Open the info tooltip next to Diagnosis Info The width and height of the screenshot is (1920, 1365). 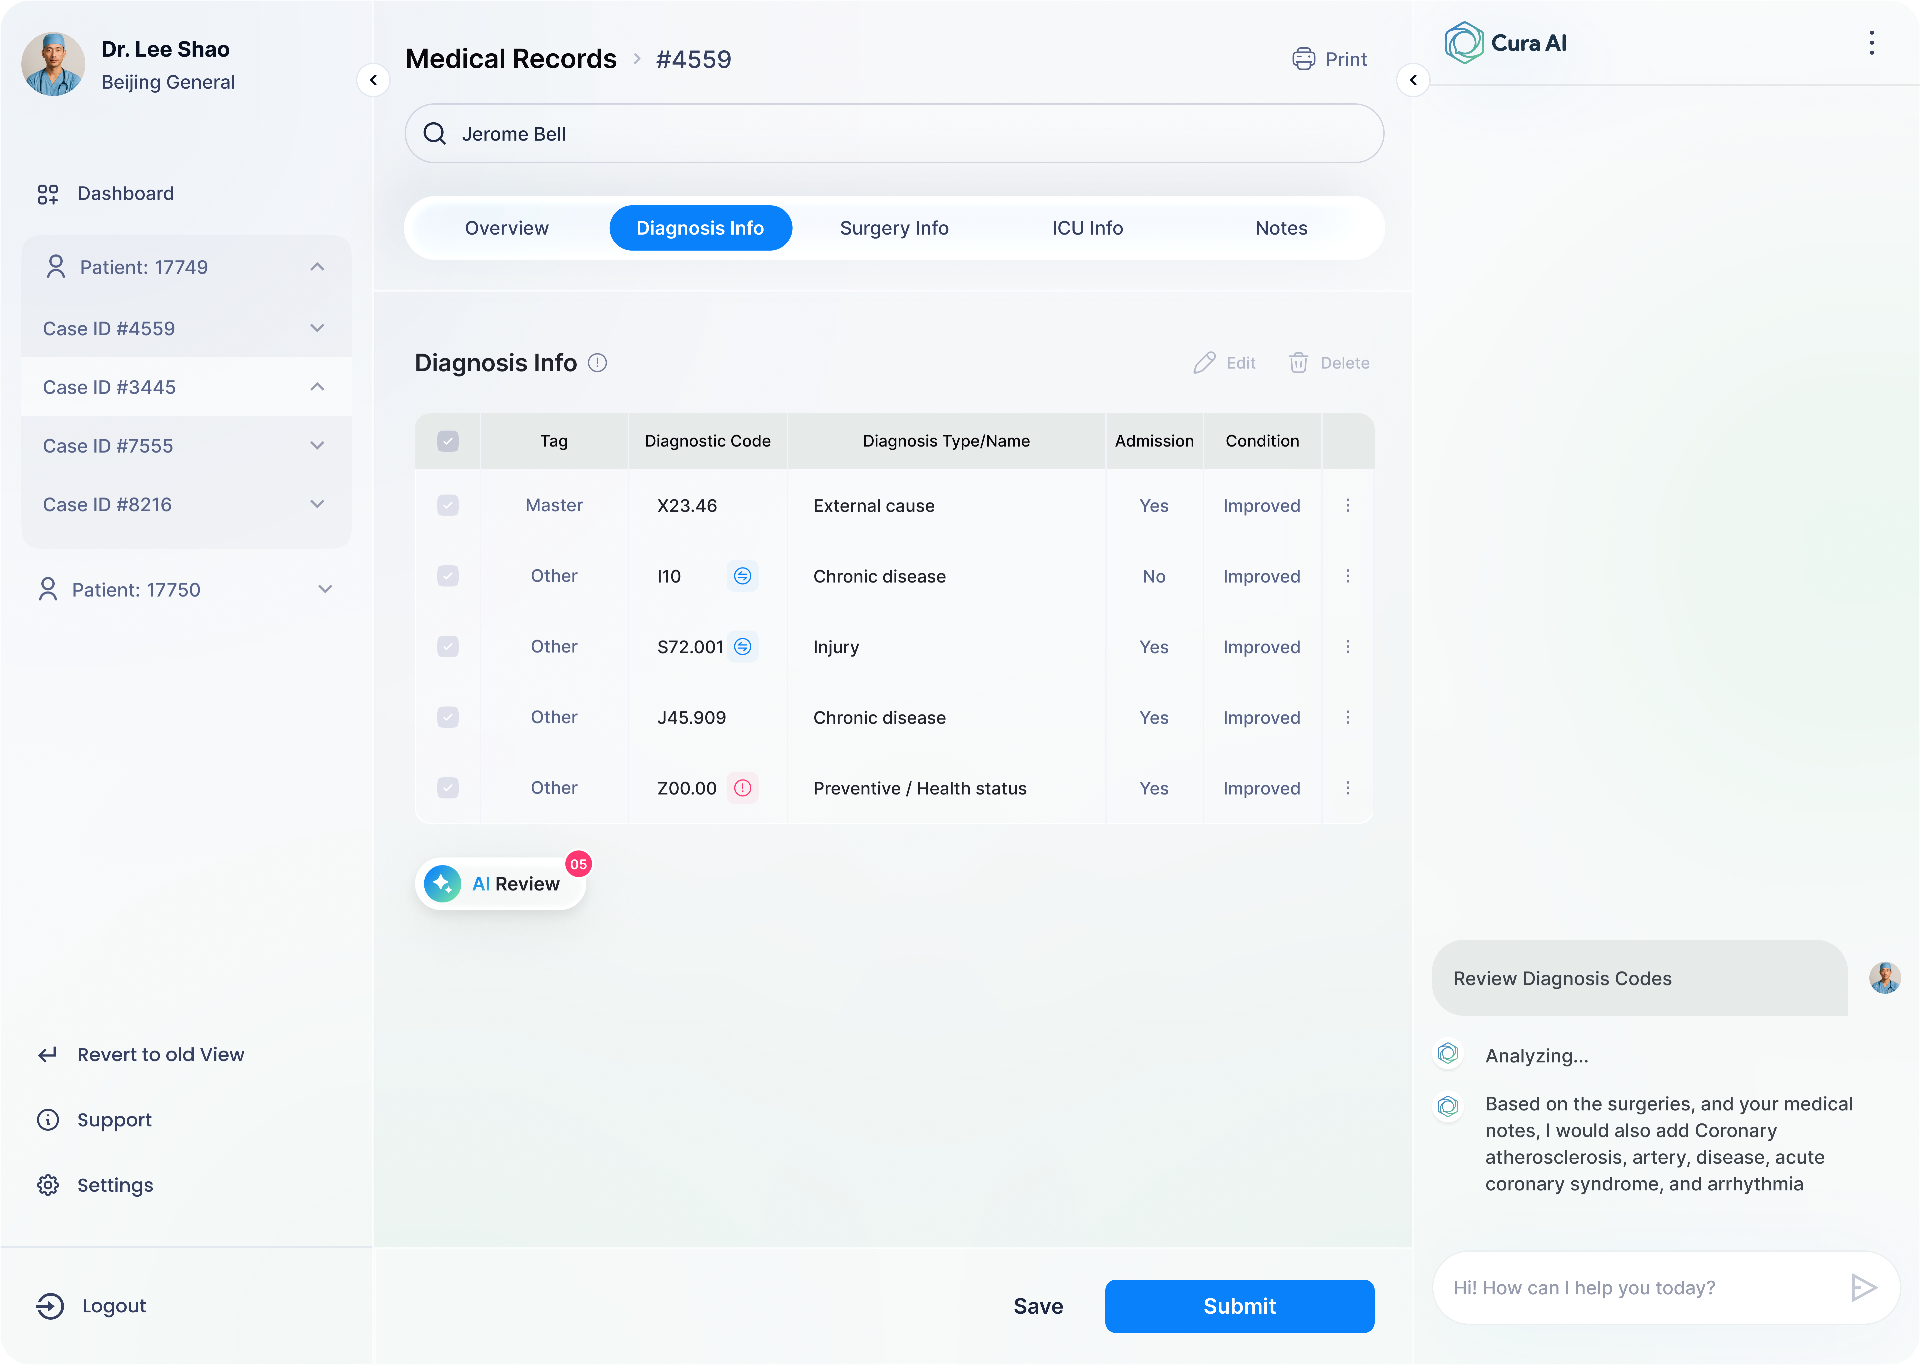pyautogui.click(x=597, y=363)
